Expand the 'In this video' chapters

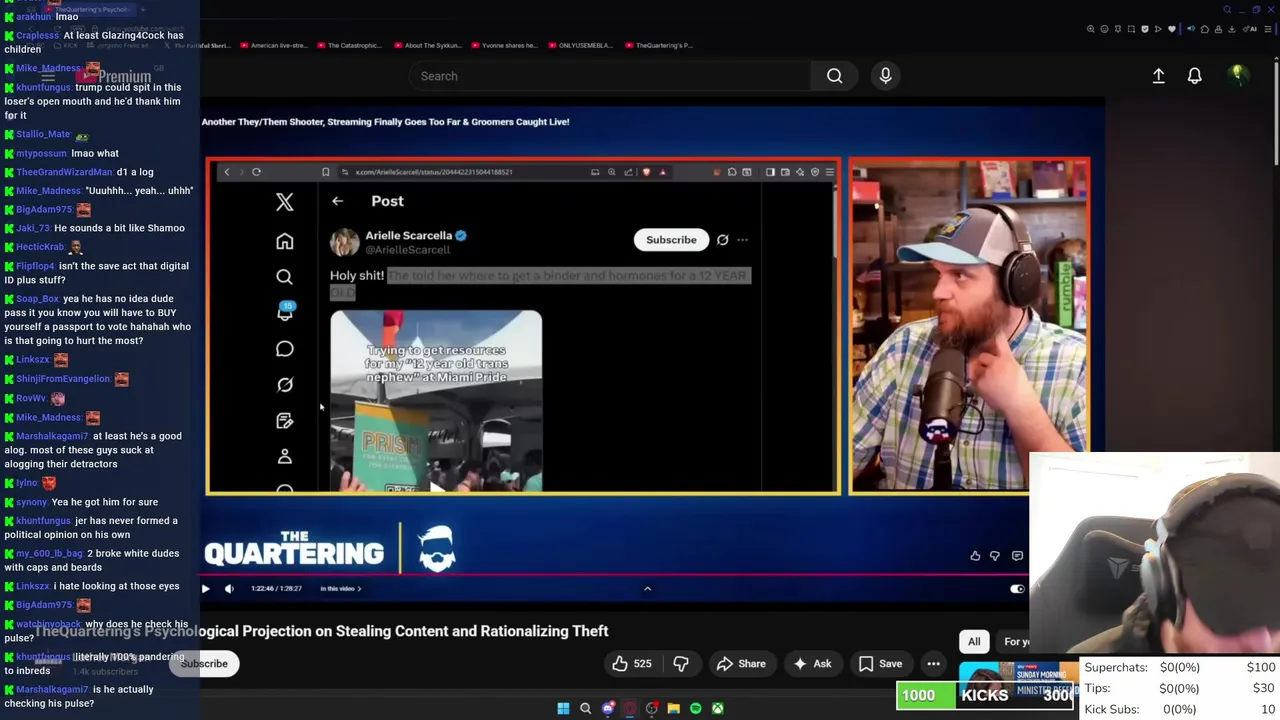(x=340, y=589)
